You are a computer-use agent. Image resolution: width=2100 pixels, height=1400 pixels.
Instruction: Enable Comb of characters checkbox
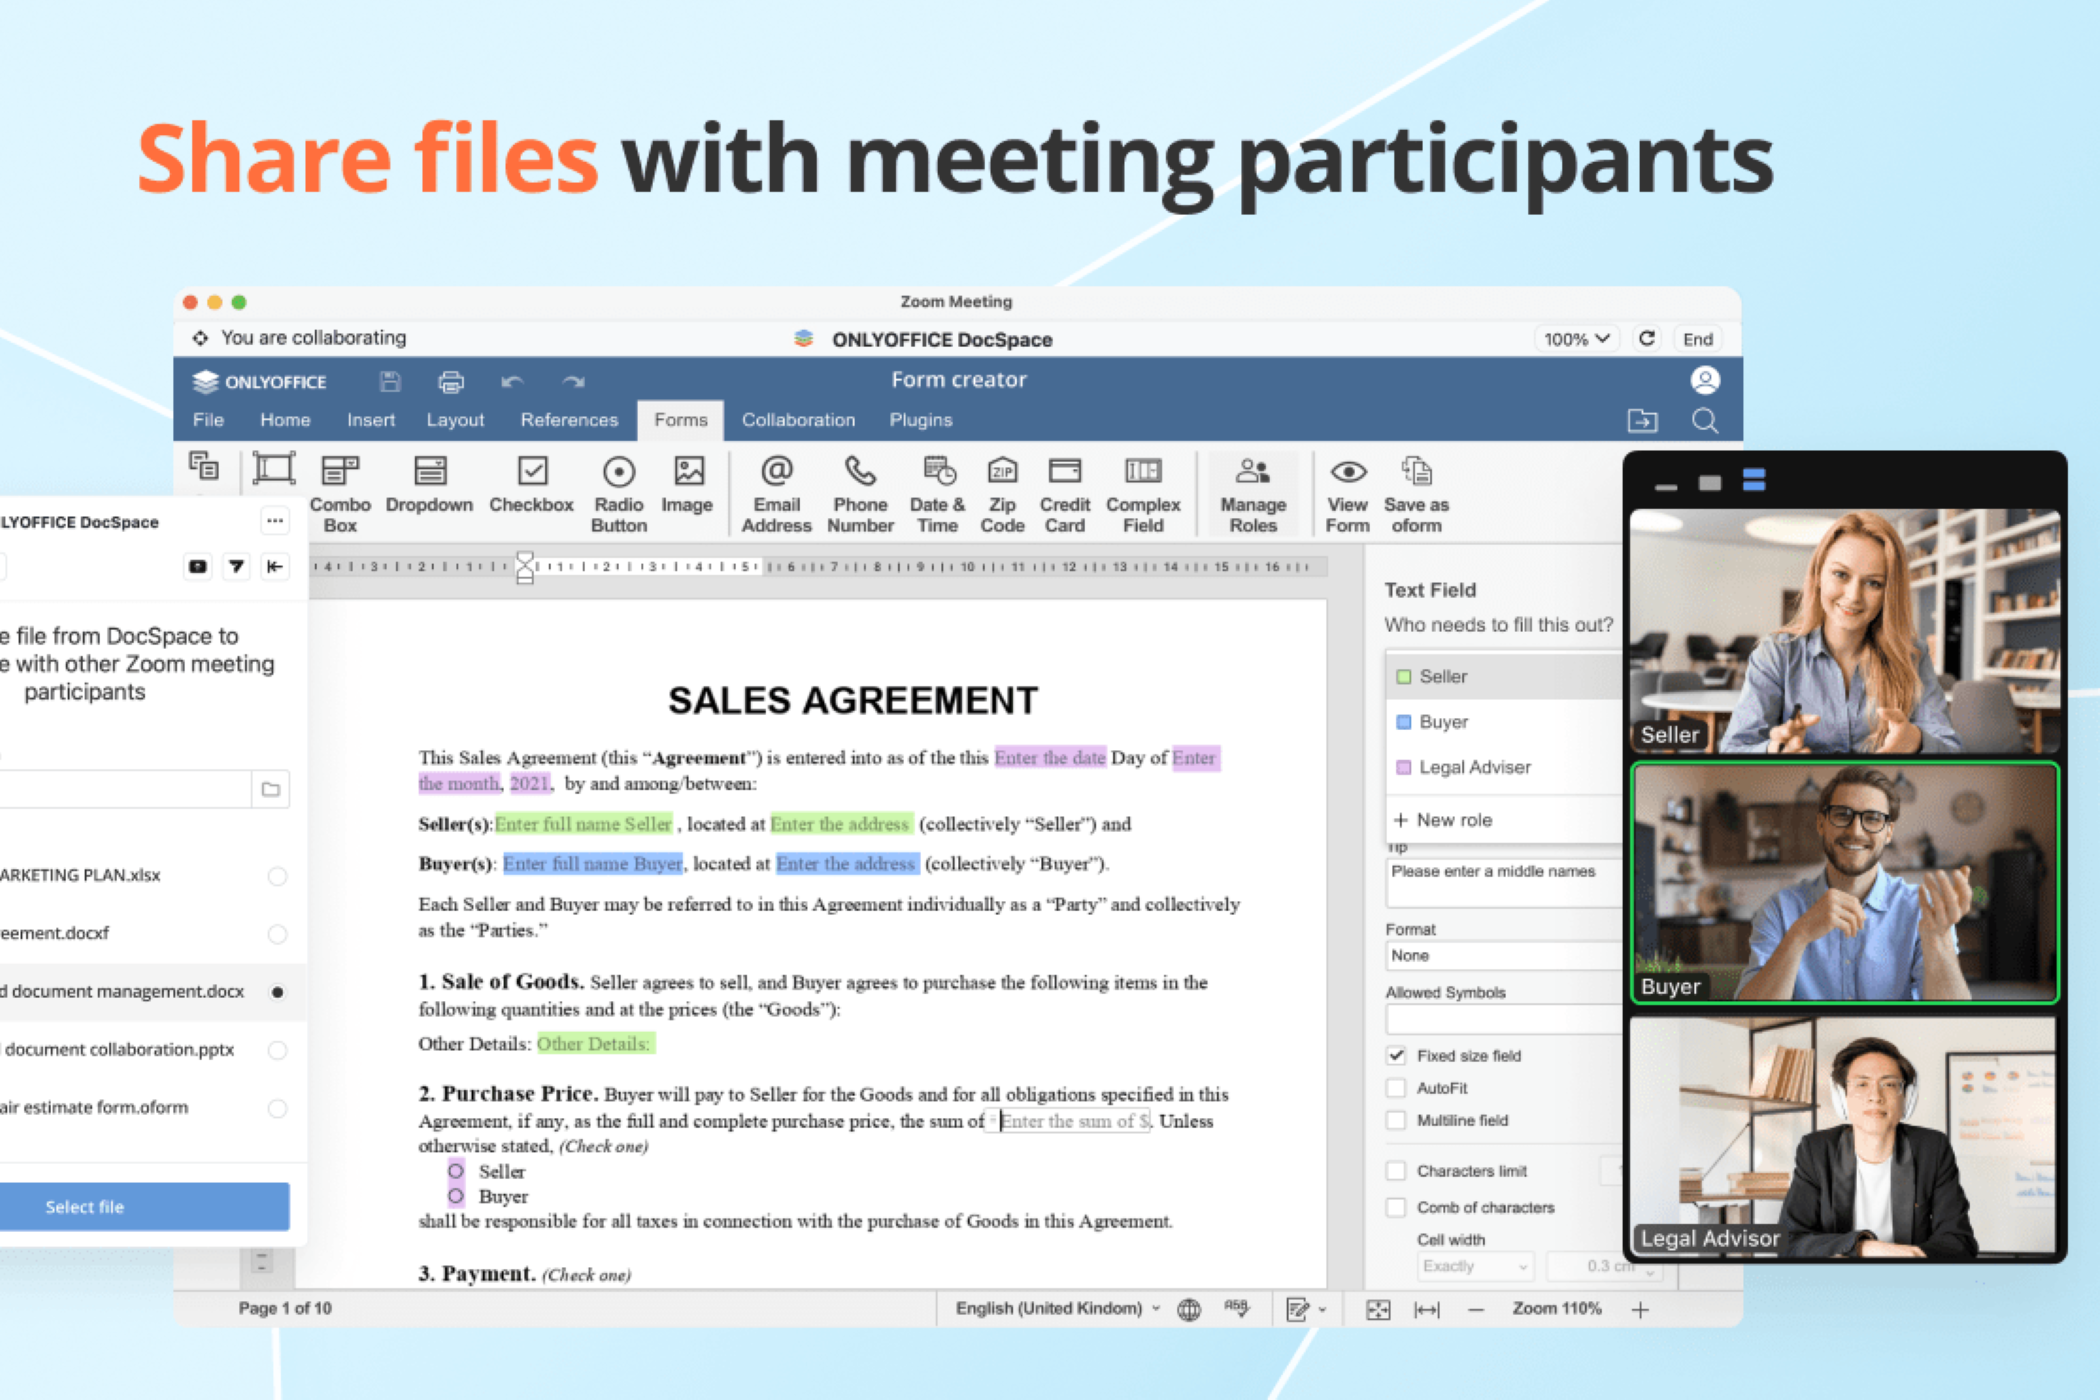[1396, 1207]
